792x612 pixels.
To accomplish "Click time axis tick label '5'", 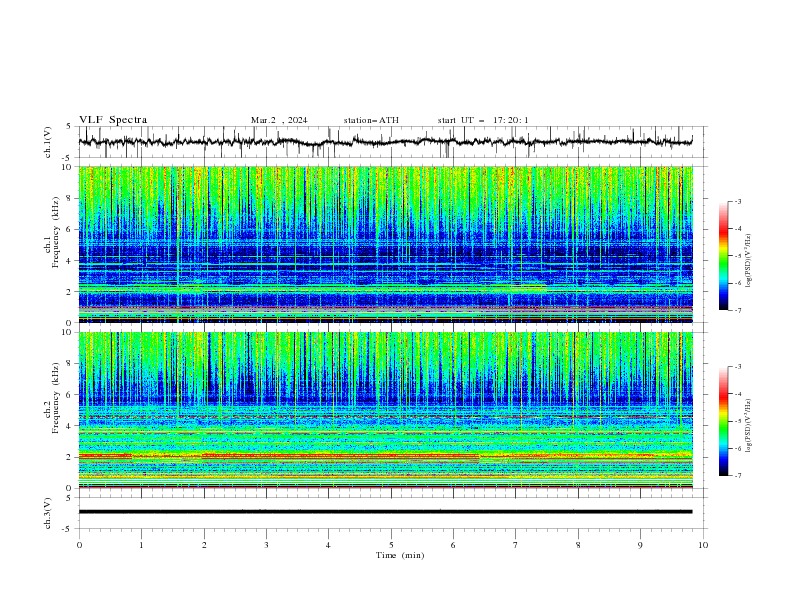I will pyautogui.click(x=391, y=545).
